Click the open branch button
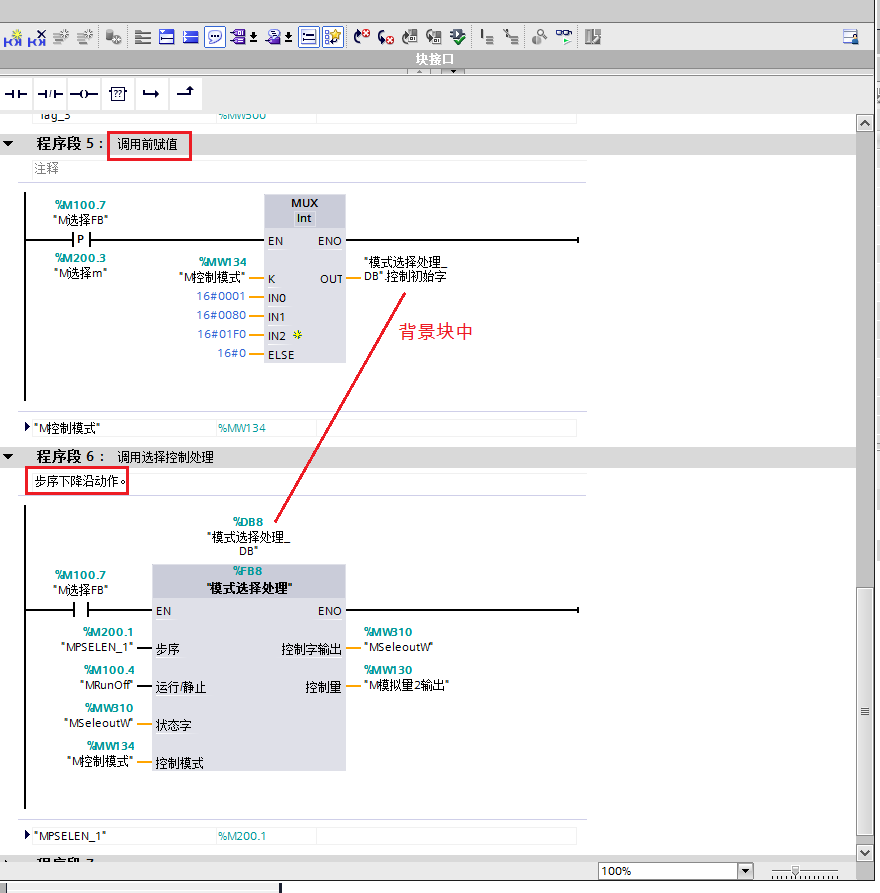The height and width of the screenshot is (893, 880). (x=151, y=94)
